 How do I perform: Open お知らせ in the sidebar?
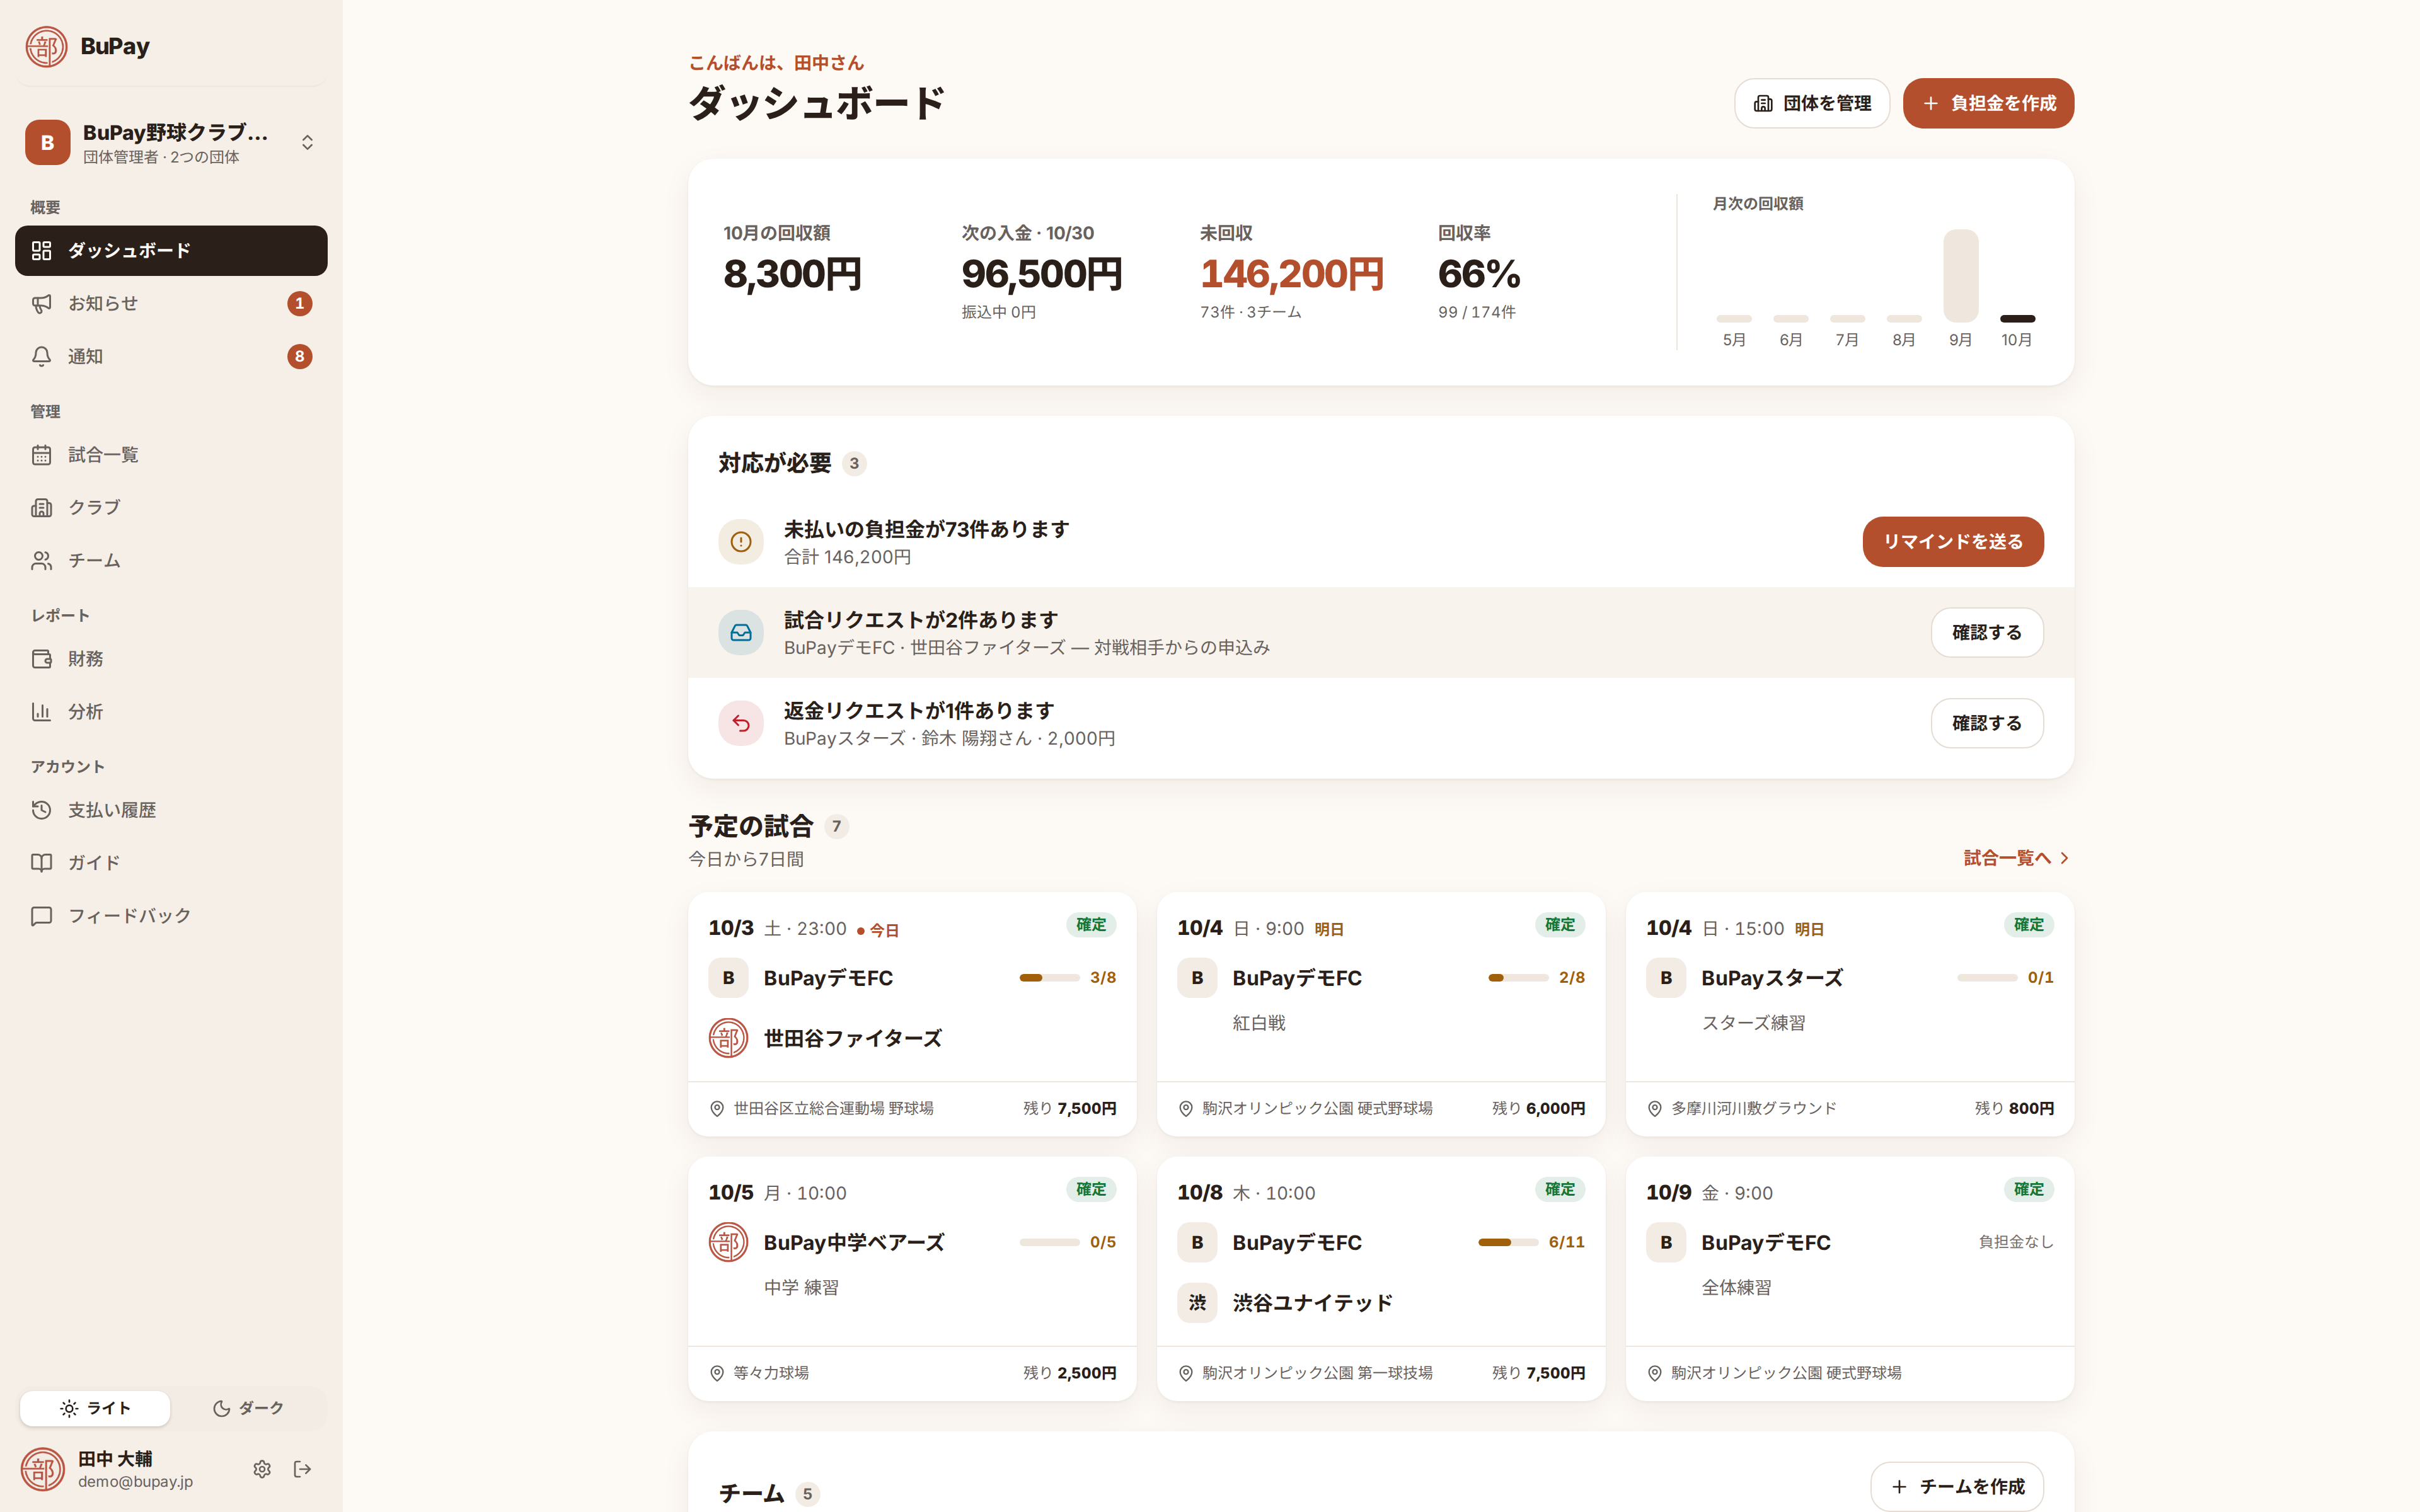click(171, 303)
